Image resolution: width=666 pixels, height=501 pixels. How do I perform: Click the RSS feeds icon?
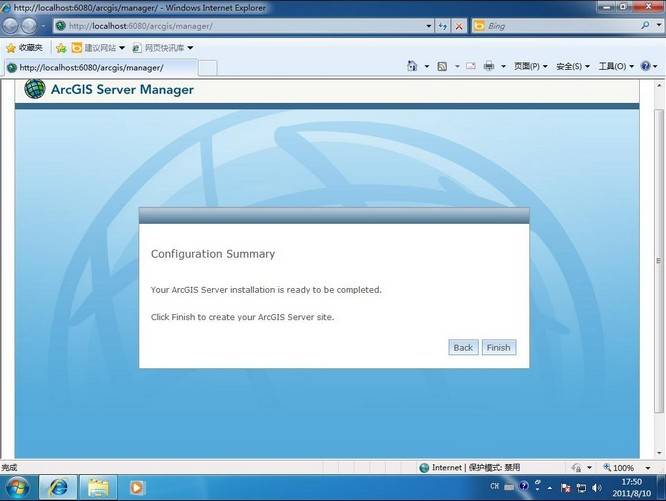click(x=442, y=66)
